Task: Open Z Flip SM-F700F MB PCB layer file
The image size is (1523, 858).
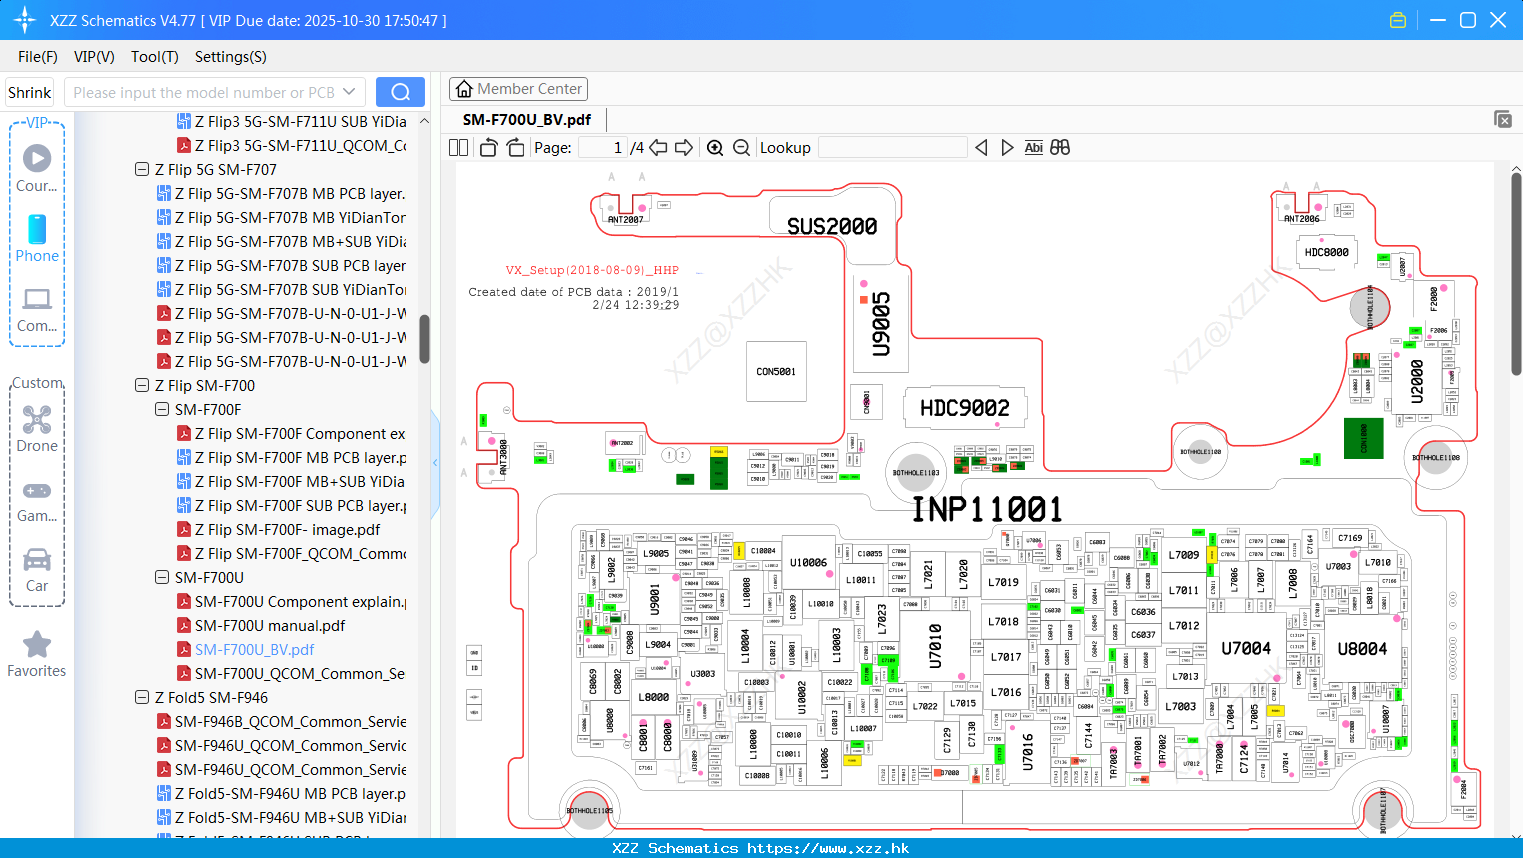Action: click(x=291, y=457)
